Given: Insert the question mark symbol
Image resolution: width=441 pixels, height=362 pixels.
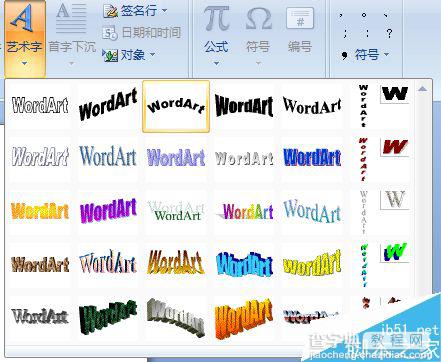Looking at the screenshot, I should 389,33.
